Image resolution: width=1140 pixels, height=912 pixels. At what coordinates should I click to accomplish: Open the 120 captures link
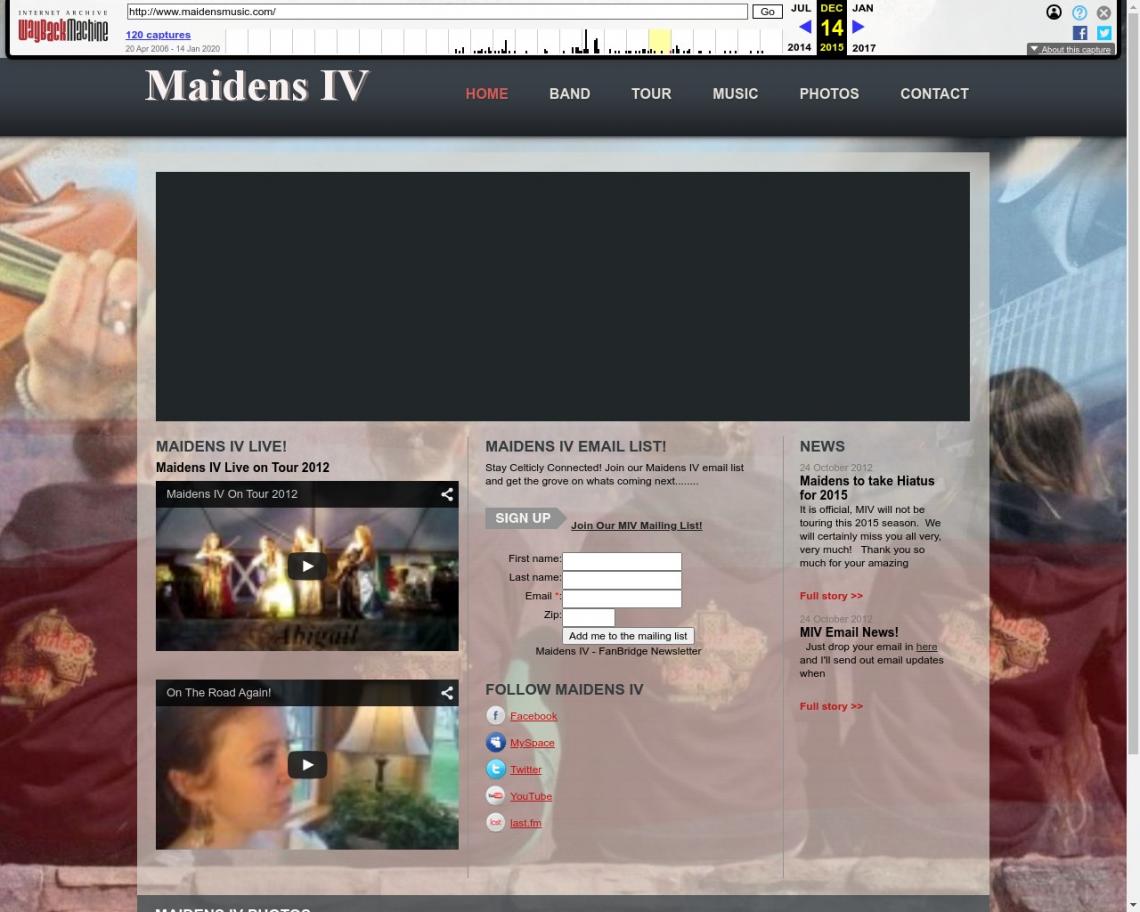pos(158,35)
